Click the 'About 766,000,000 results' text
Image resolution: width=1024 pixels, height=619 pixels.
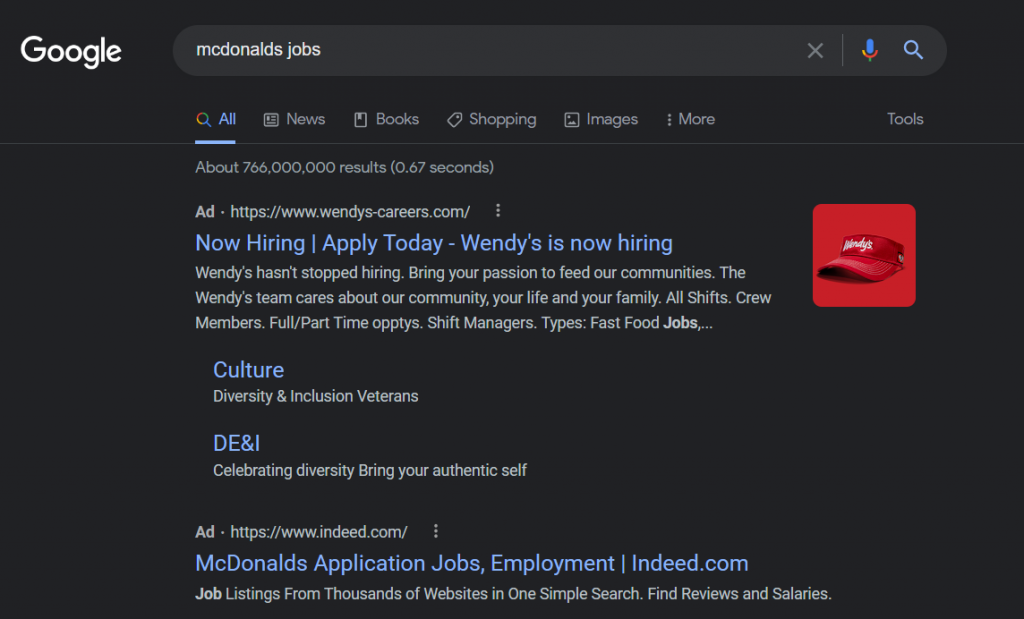click(x=344, y=167)
